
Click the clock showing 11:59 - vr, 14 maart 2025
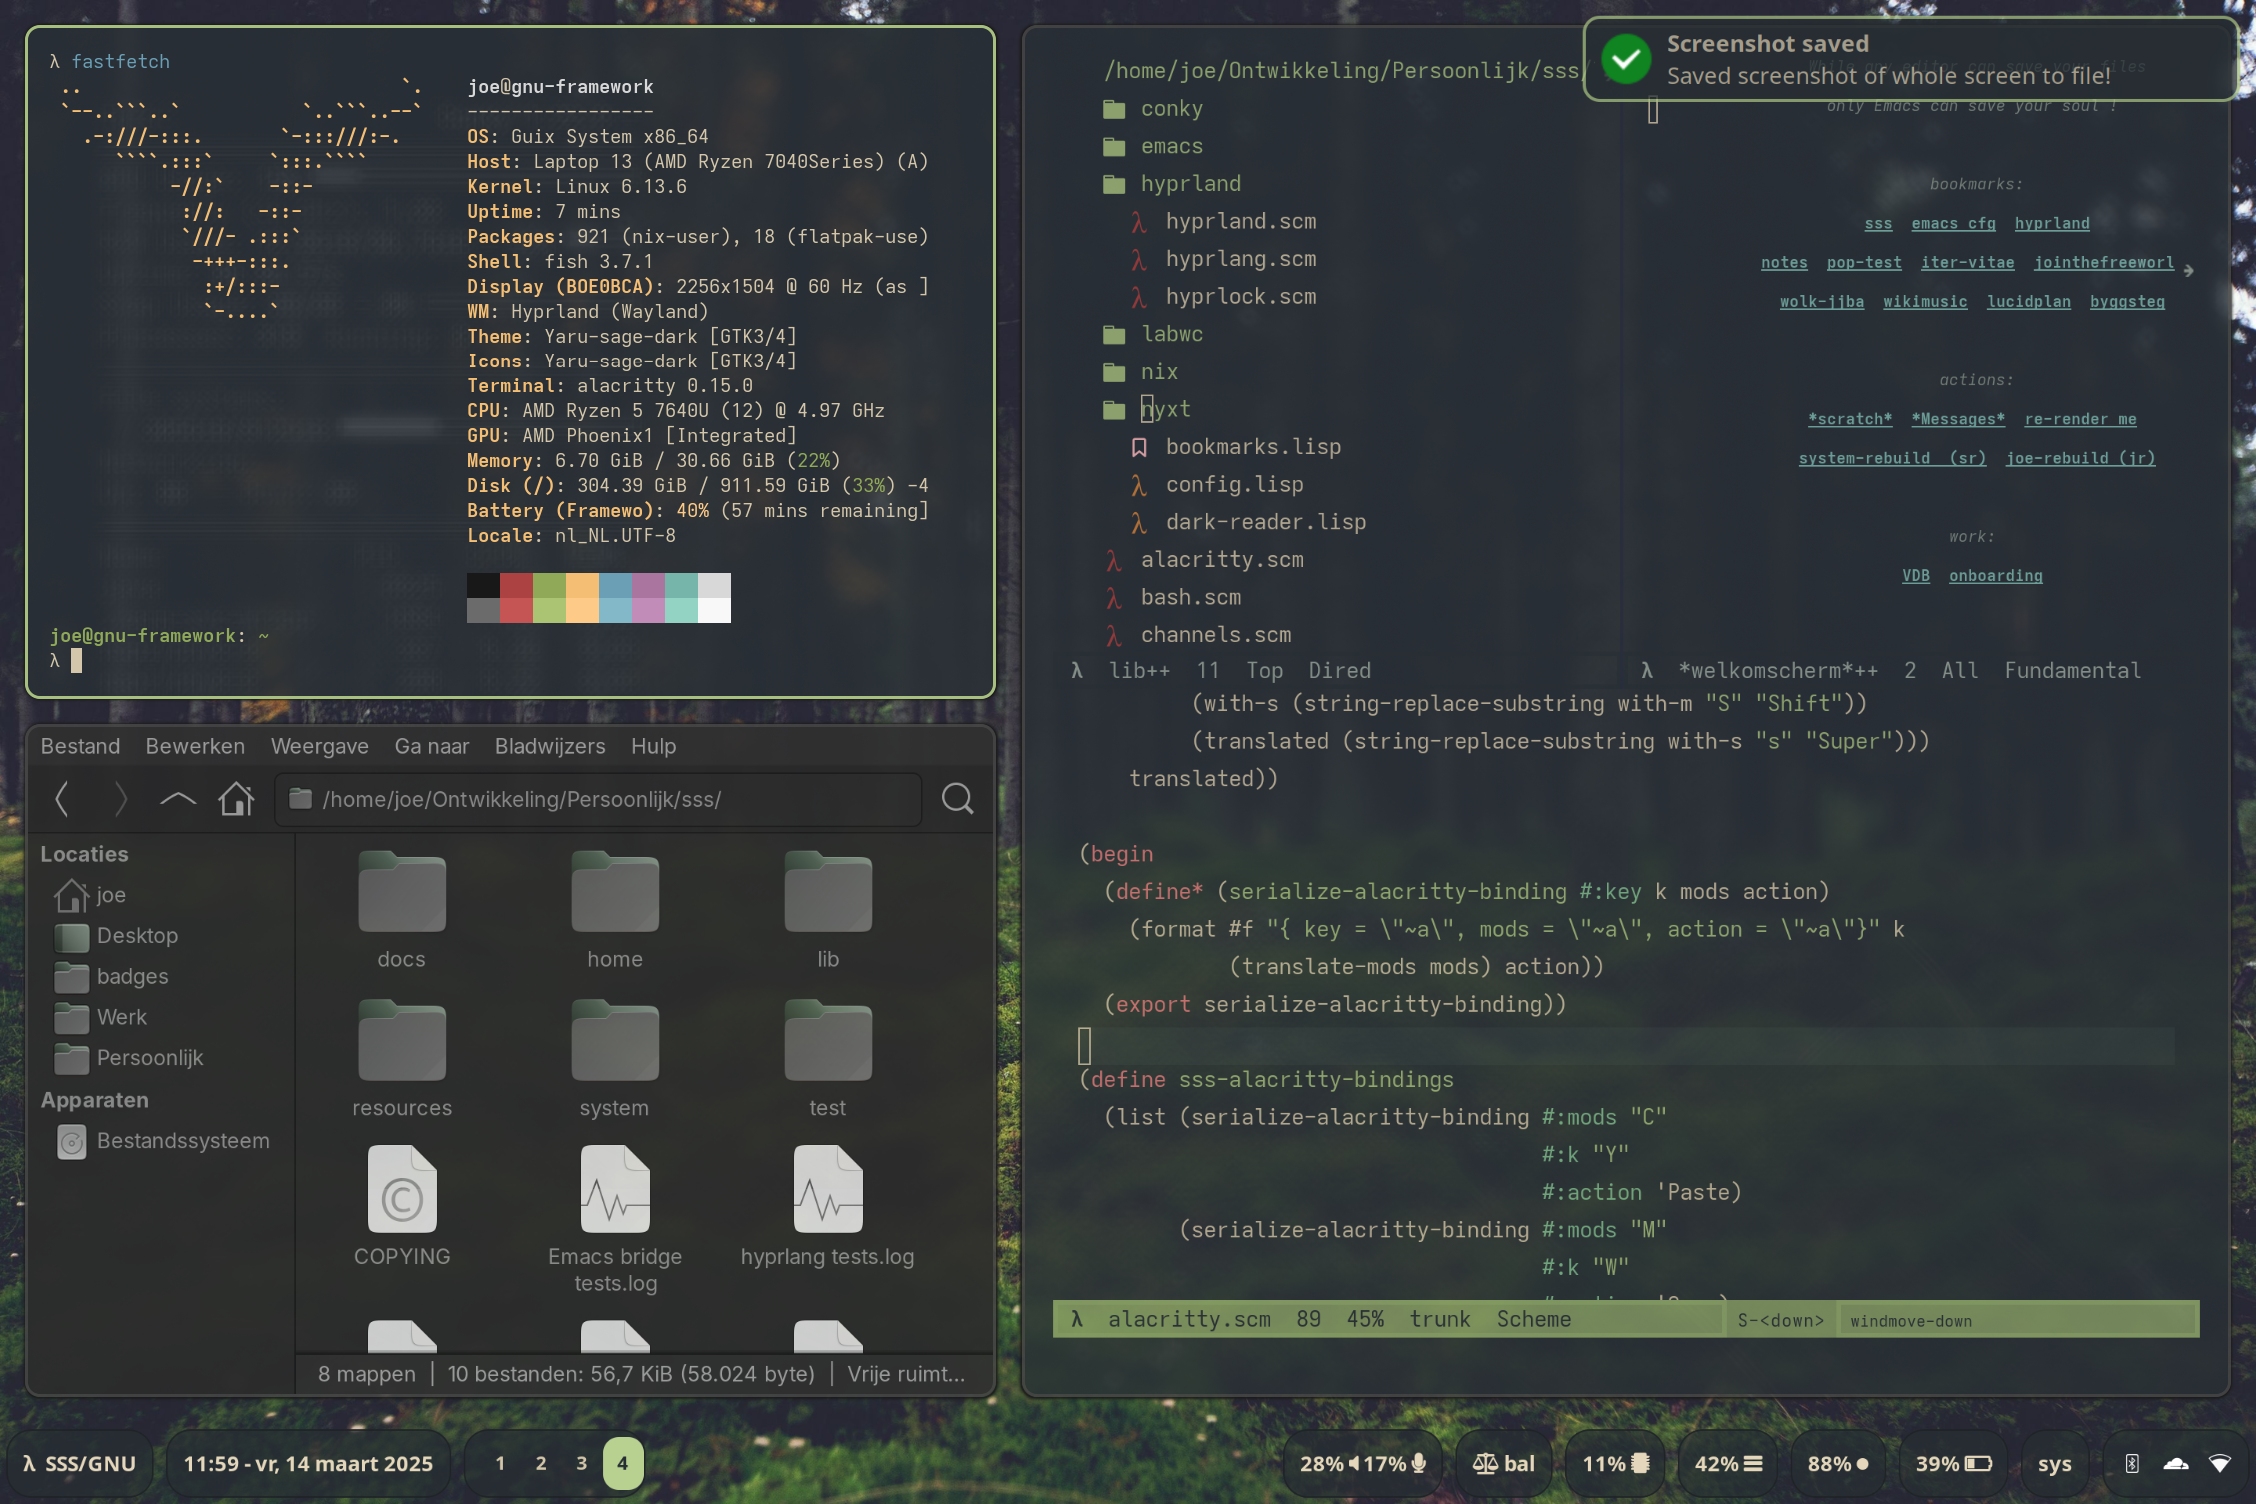pyautogui.click(x=308, y=1464)
